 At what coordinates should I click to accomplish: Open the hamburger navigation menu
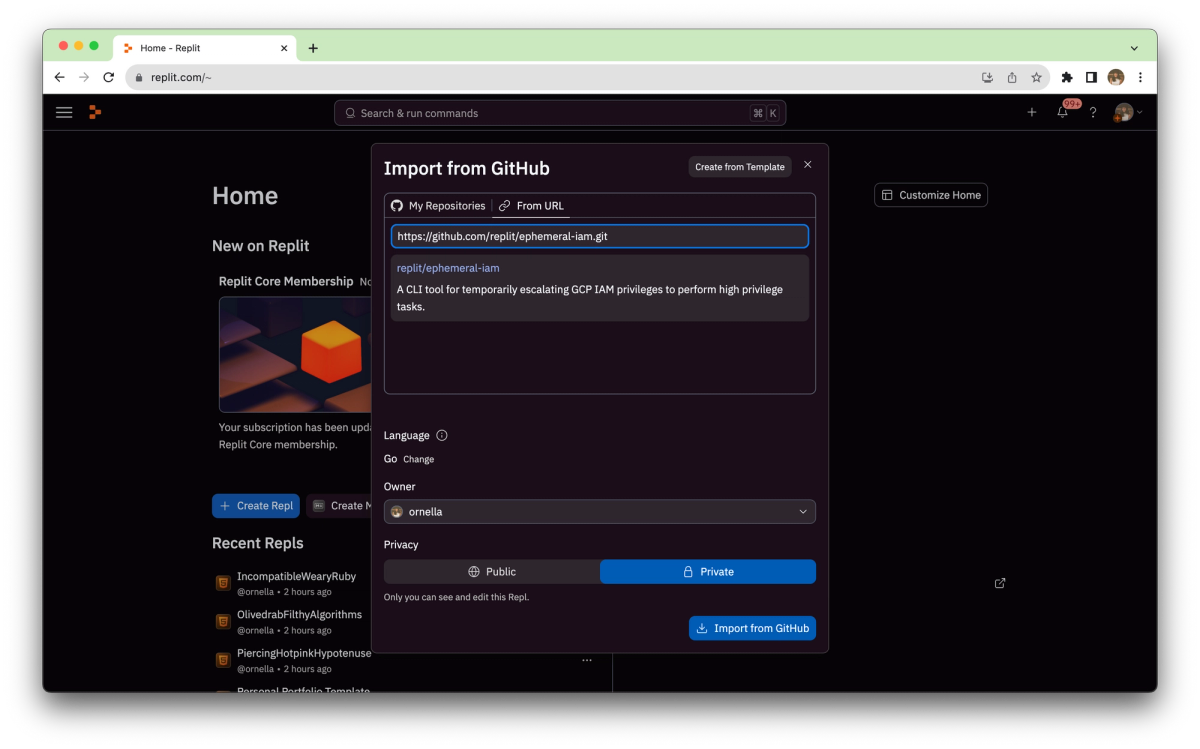pyautogui.click(x=64, y=112)
